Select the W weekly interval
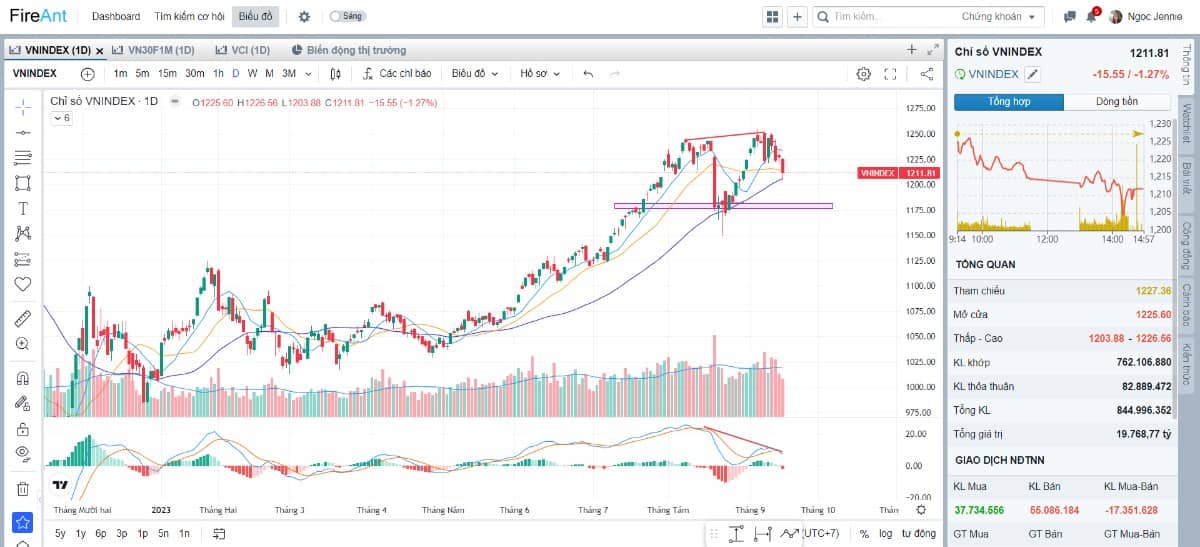This screenshot has width=1200, height=547. coord(253,73)
